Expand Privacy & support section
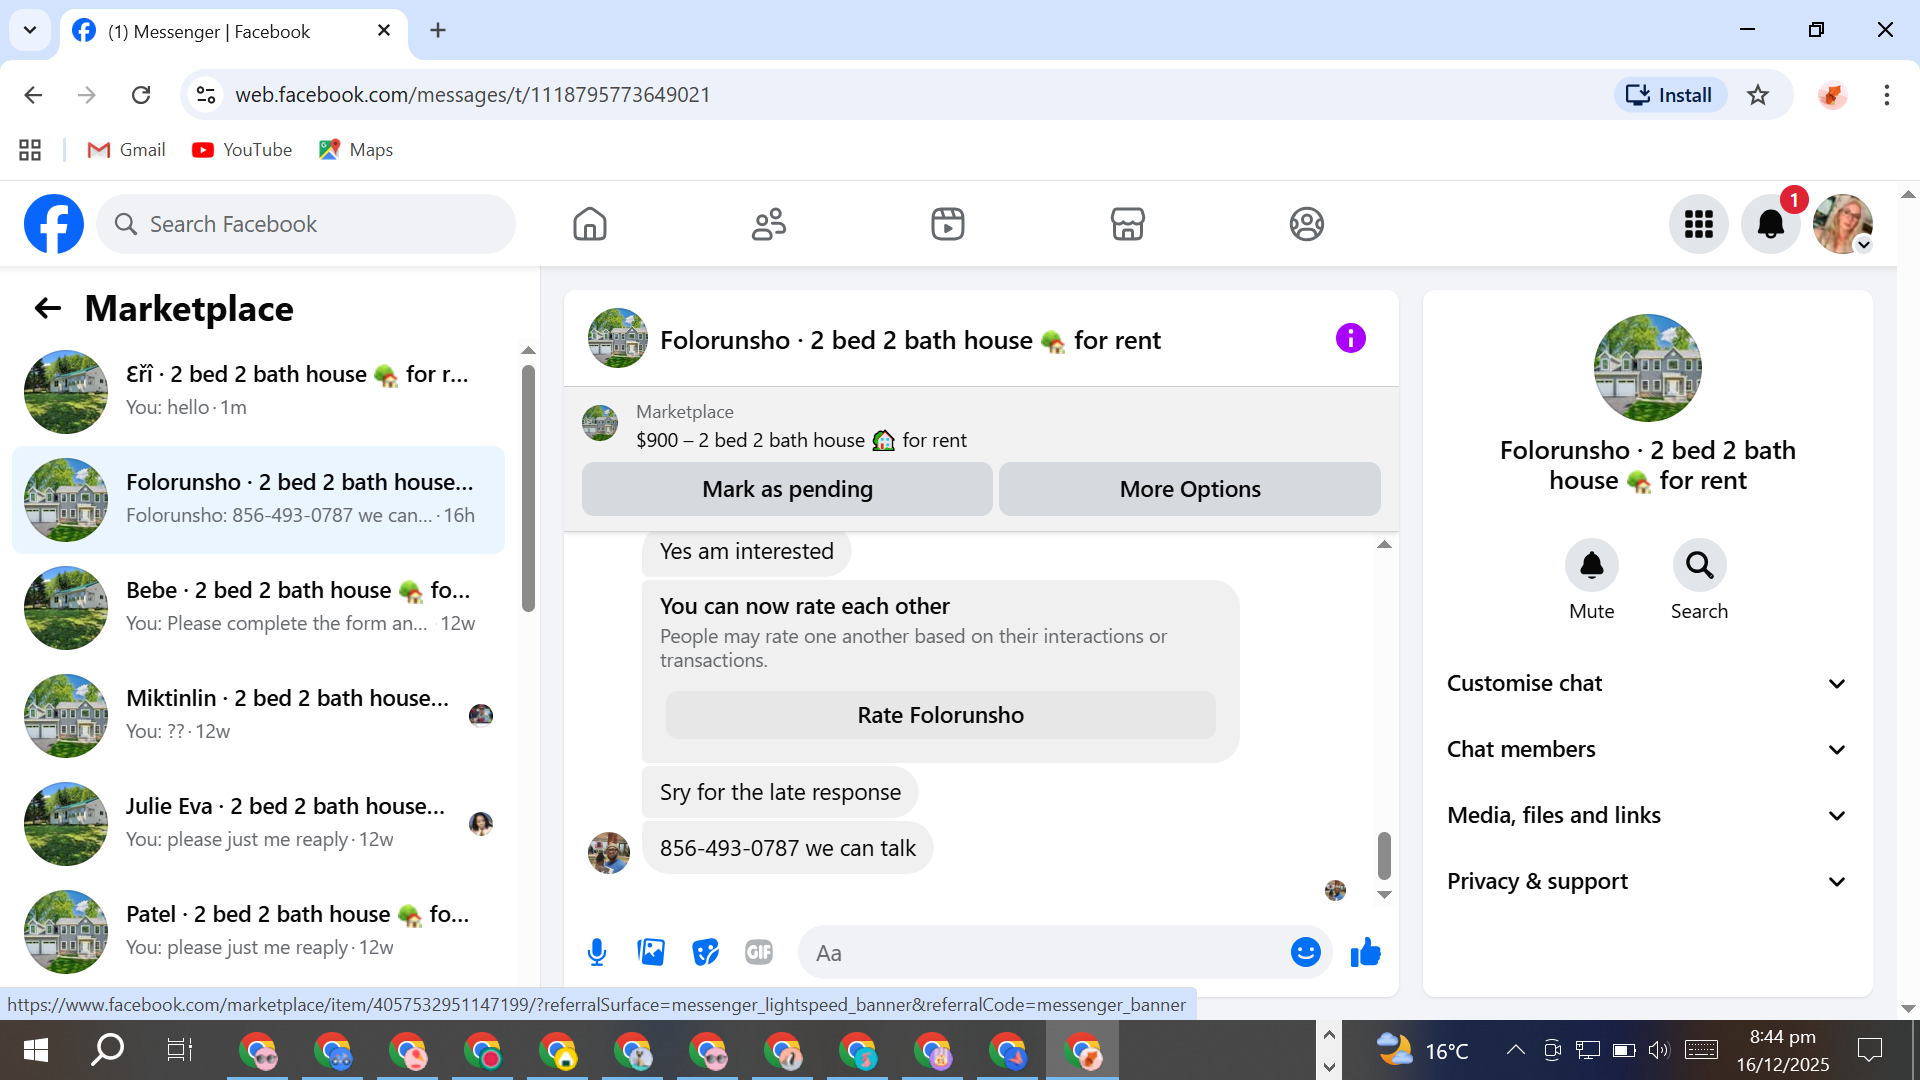1920x1080 pixels. coord(1647,882)
